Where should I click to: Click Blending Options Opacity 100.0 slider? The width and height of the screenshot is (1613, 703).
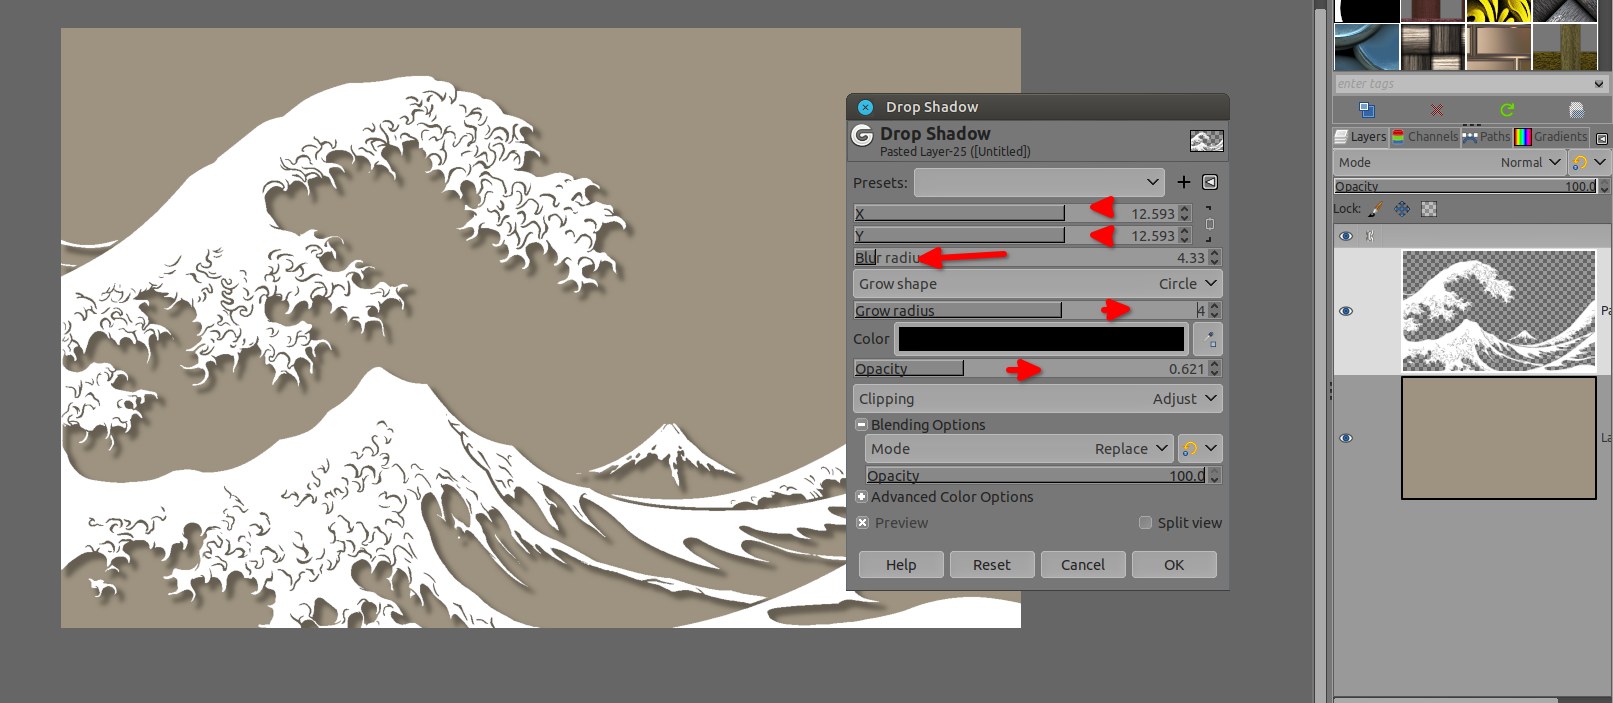tap(1036, 475)
